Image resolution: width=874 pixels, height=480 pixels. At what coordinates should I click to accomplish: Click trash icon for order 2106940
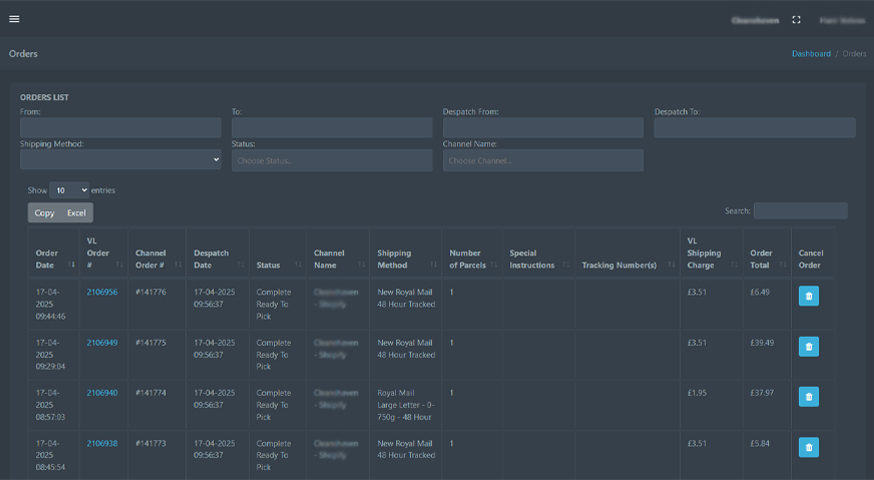pyautogui.click(x=808, y=396)
